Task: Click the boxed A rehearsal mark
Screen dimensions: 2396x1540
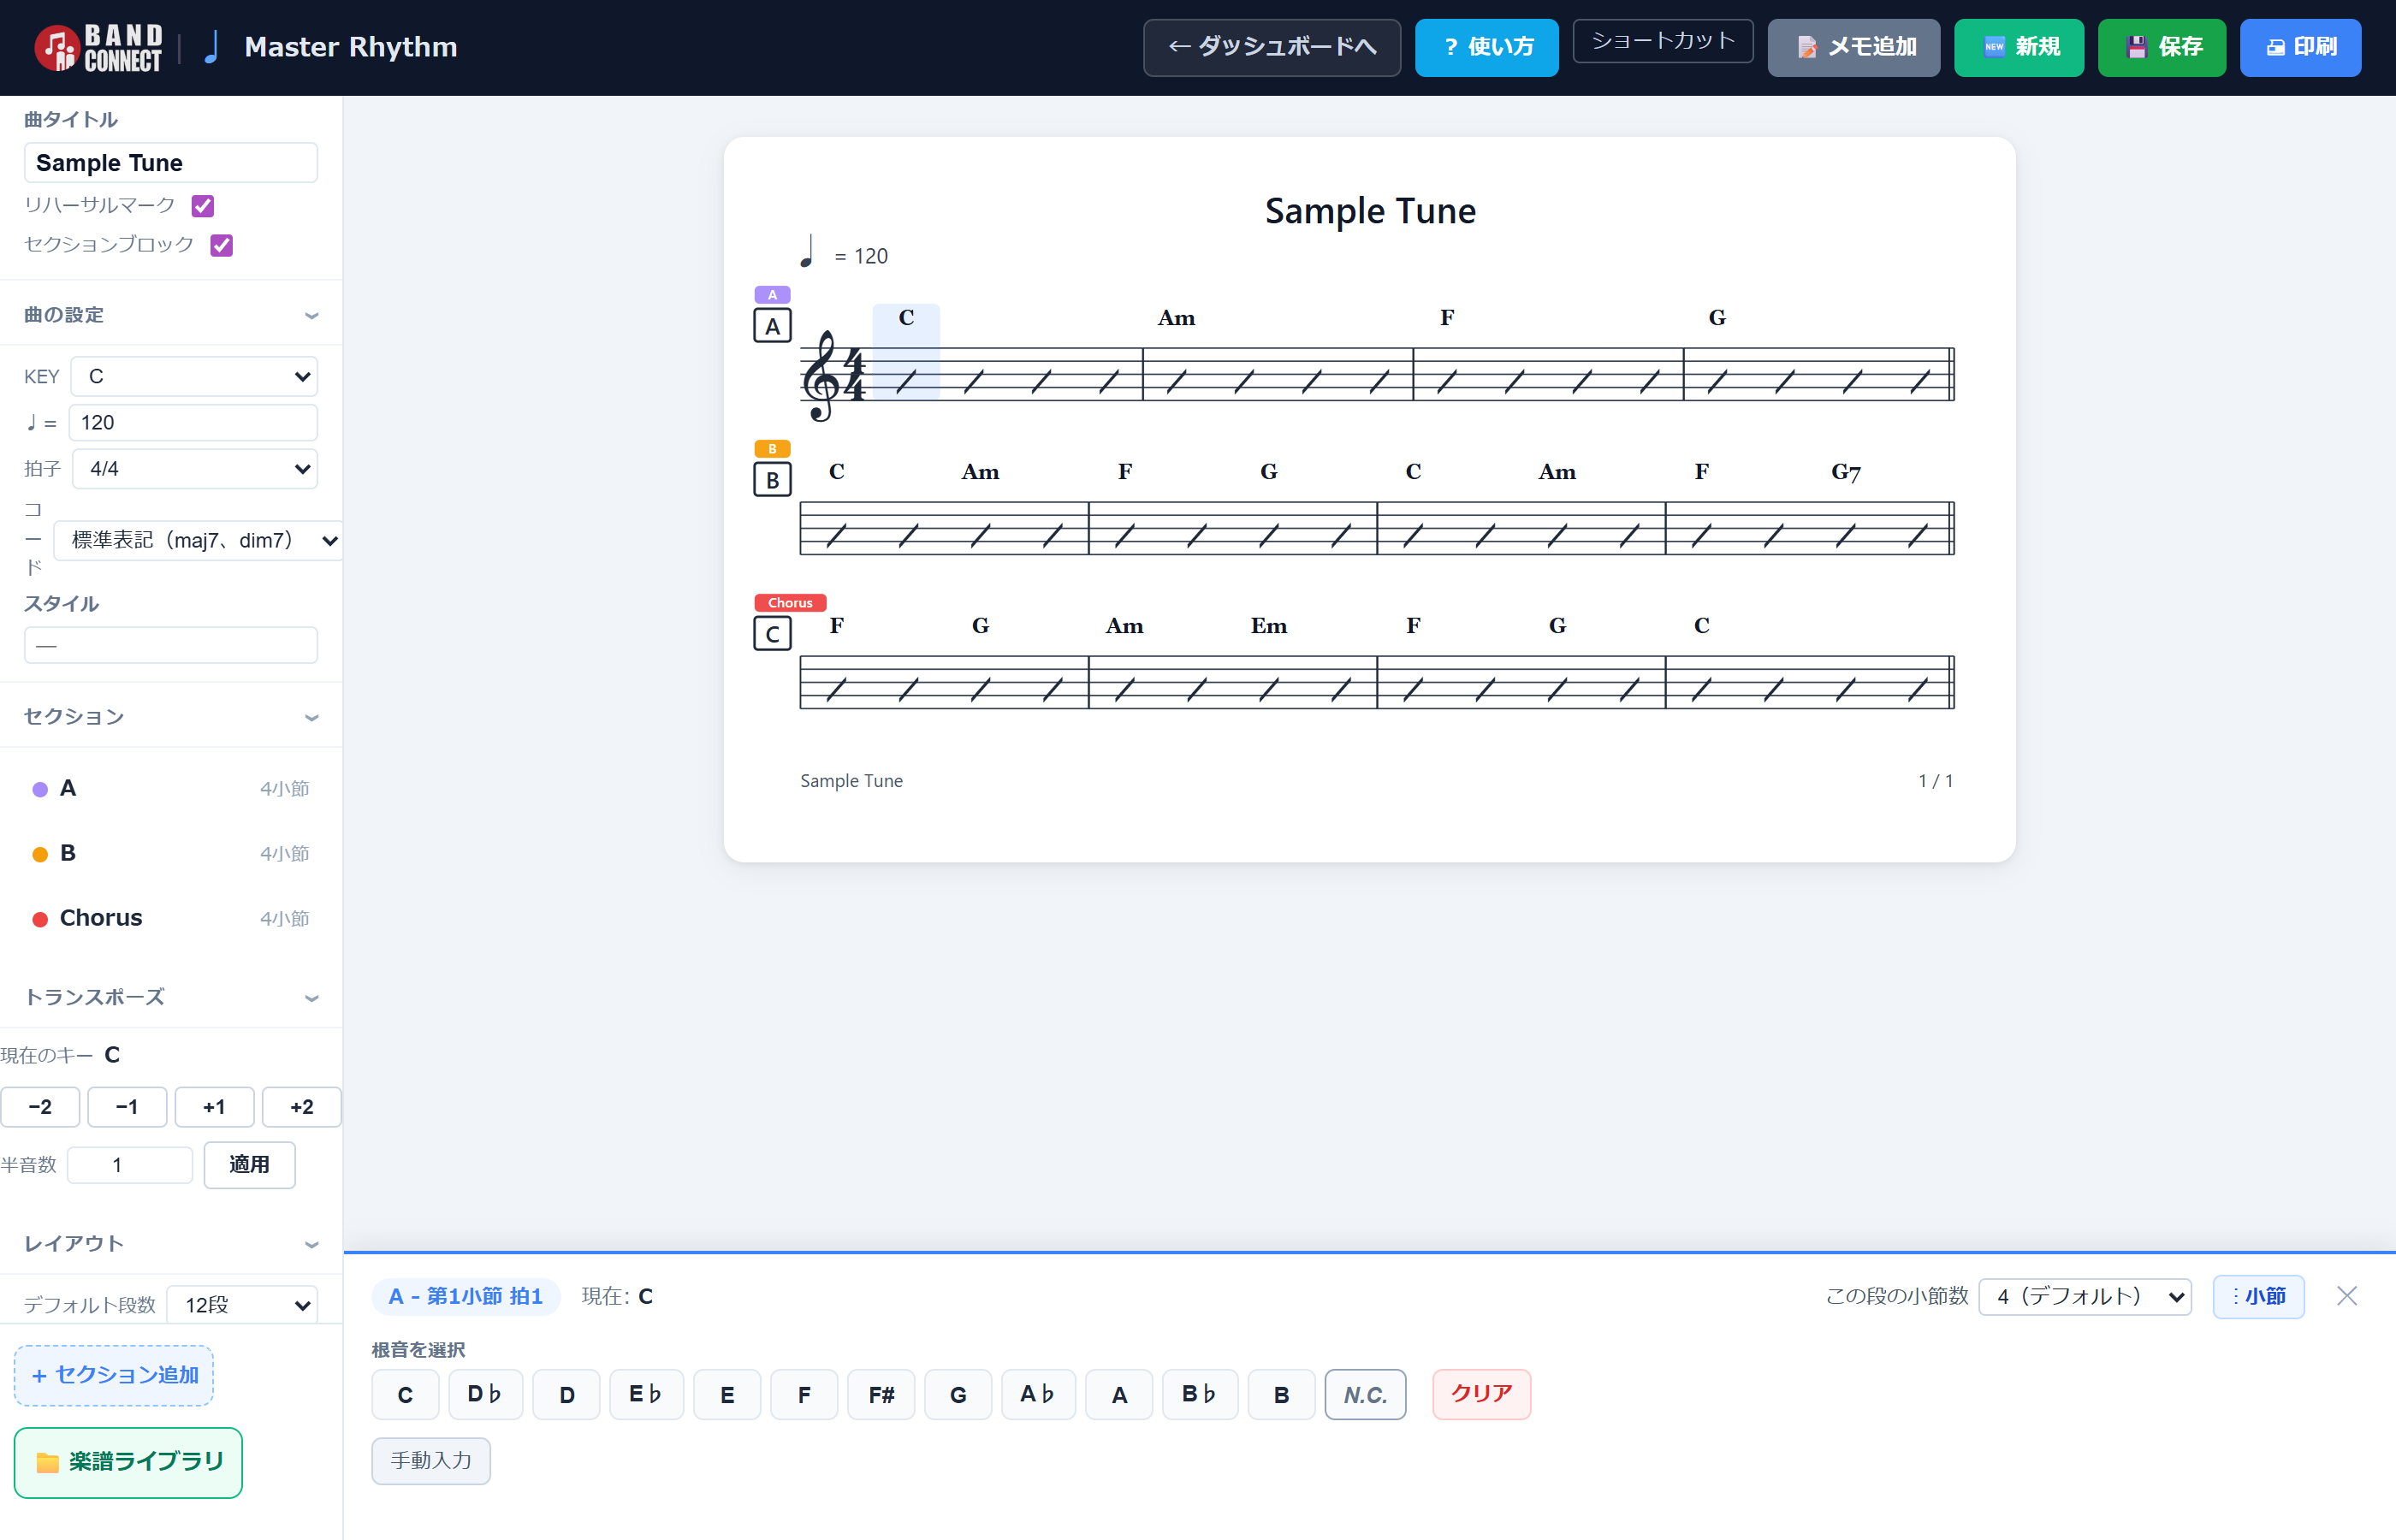Action: tap(772, 326)
